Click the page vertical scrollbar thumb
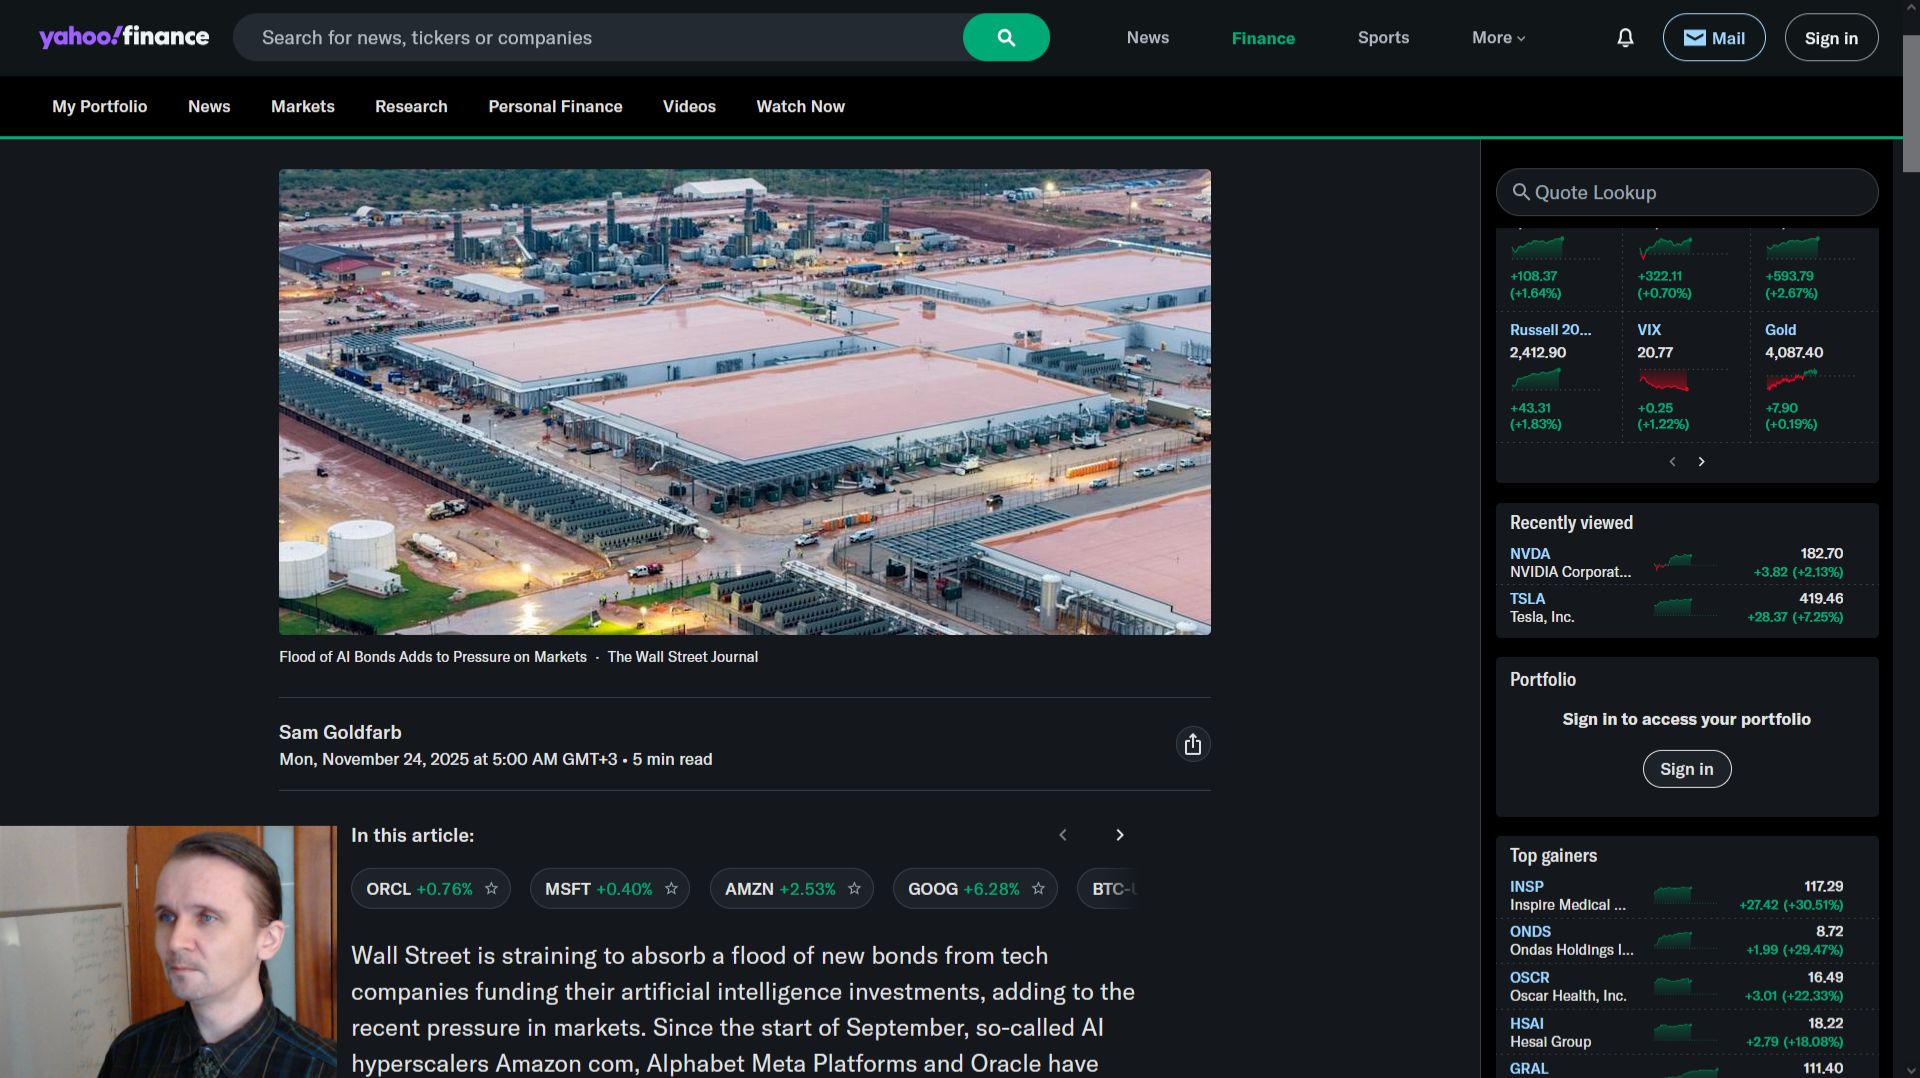This screenshot has height=1078, width=1920. (x=1911, y=104)
